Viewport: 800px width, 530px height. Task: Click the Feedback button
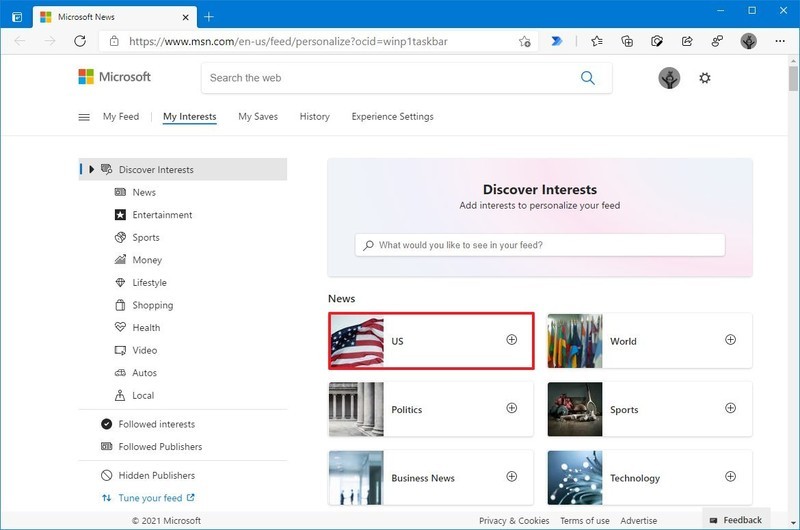(736, 520)
